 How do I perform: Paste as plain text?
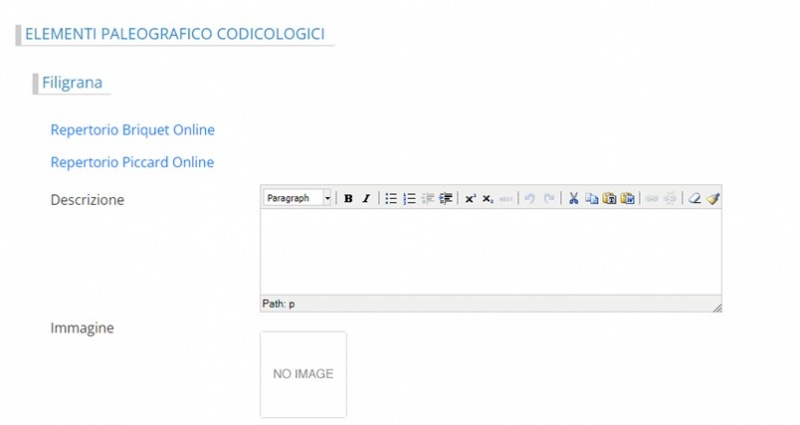pos(609,199)
